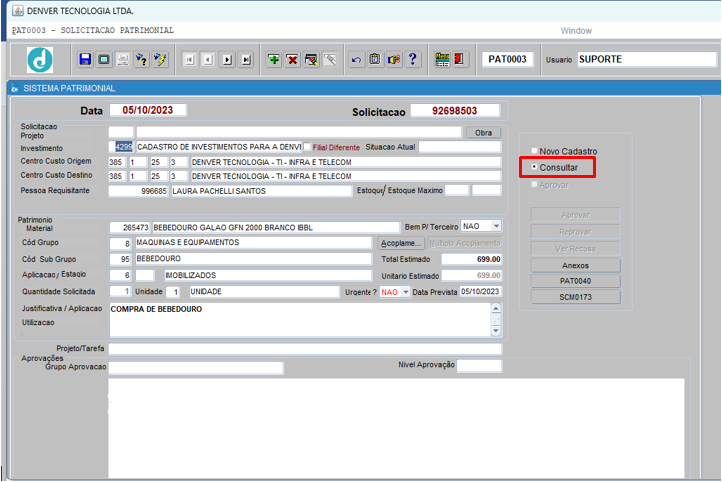This screenshot has width=722, height=482.
Task: Open the PAT0040 screen button
Action: coord(575,281)
